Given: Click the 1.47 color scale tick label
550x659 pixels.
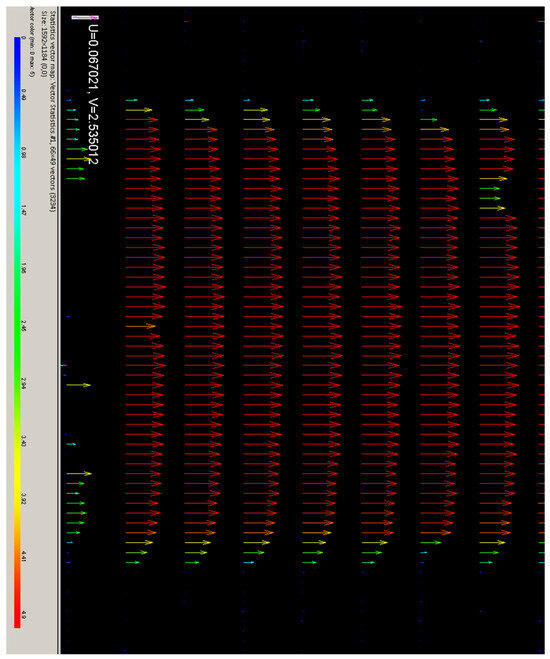Looking at the screenshot, I should pyautogui.click(x=24, y=209).
